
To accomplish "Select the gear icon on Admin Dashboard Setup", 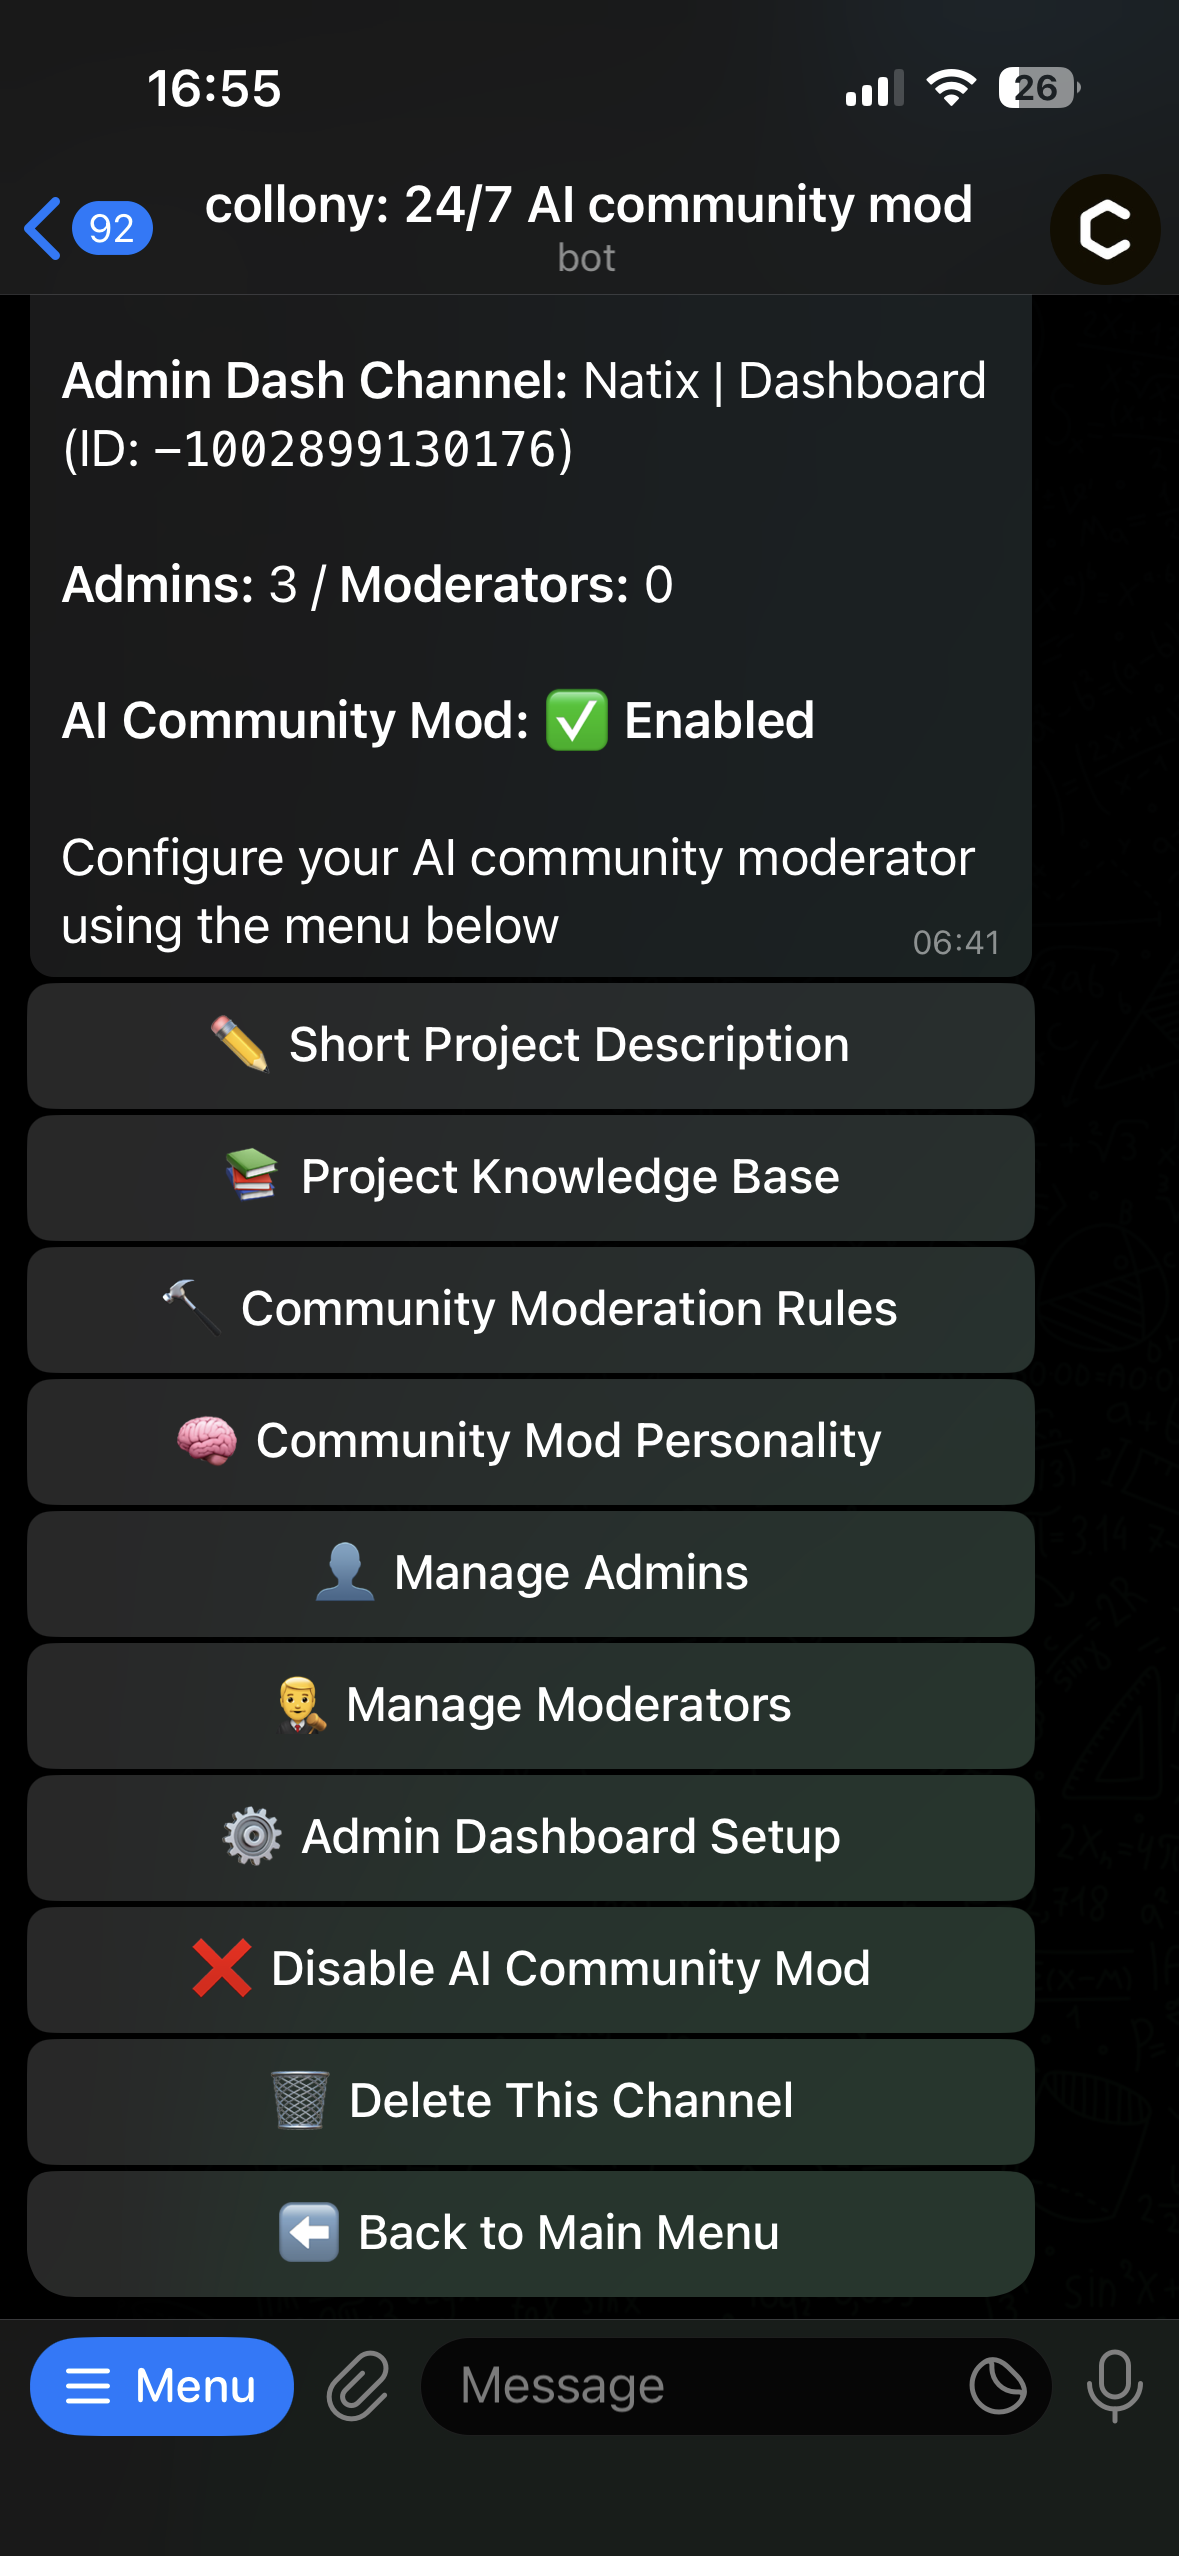I will [x=251, y=1836].
